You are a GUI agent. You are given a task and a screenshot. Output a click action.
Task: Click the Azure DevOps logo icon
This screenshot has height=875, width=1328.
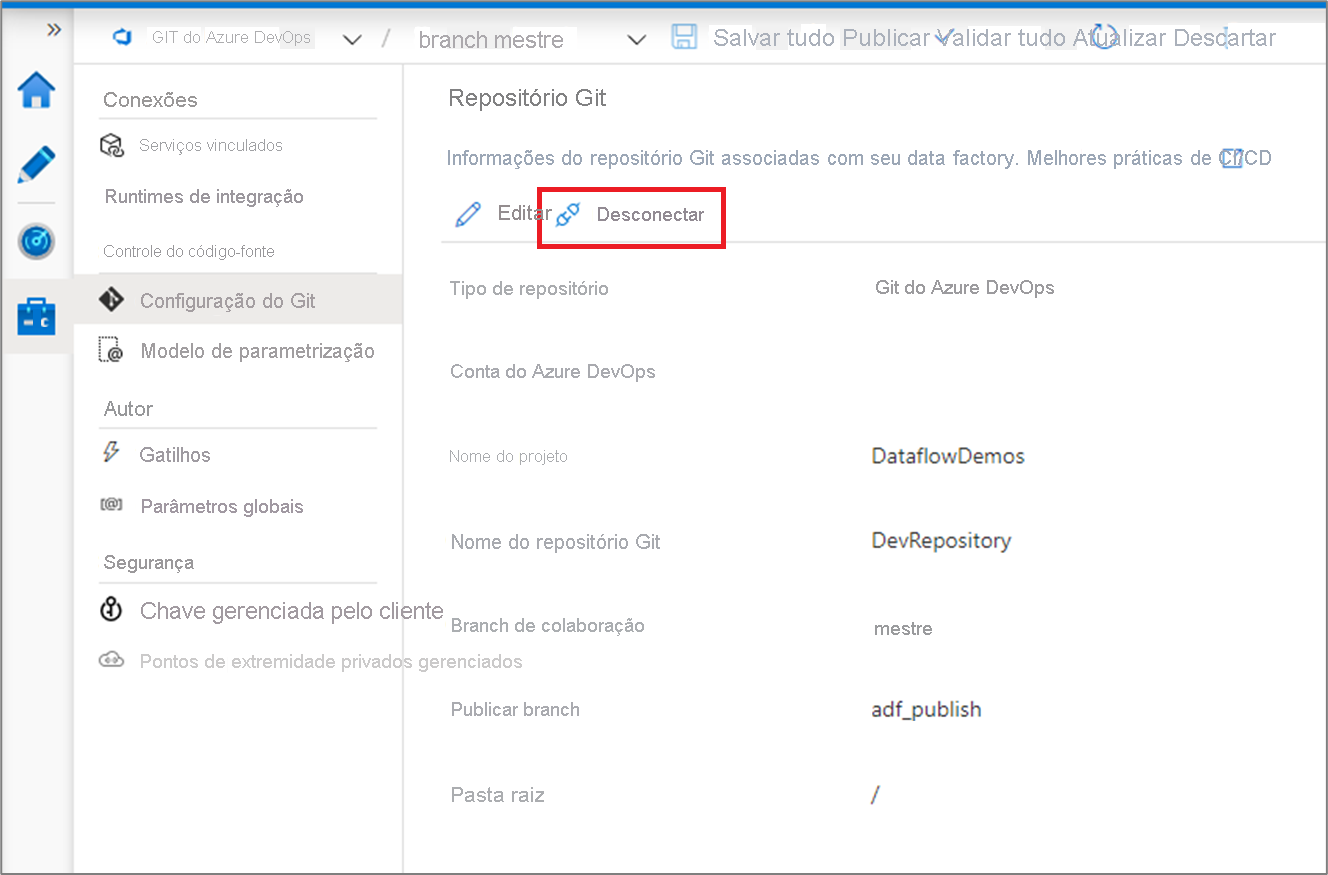click(123, 38)
